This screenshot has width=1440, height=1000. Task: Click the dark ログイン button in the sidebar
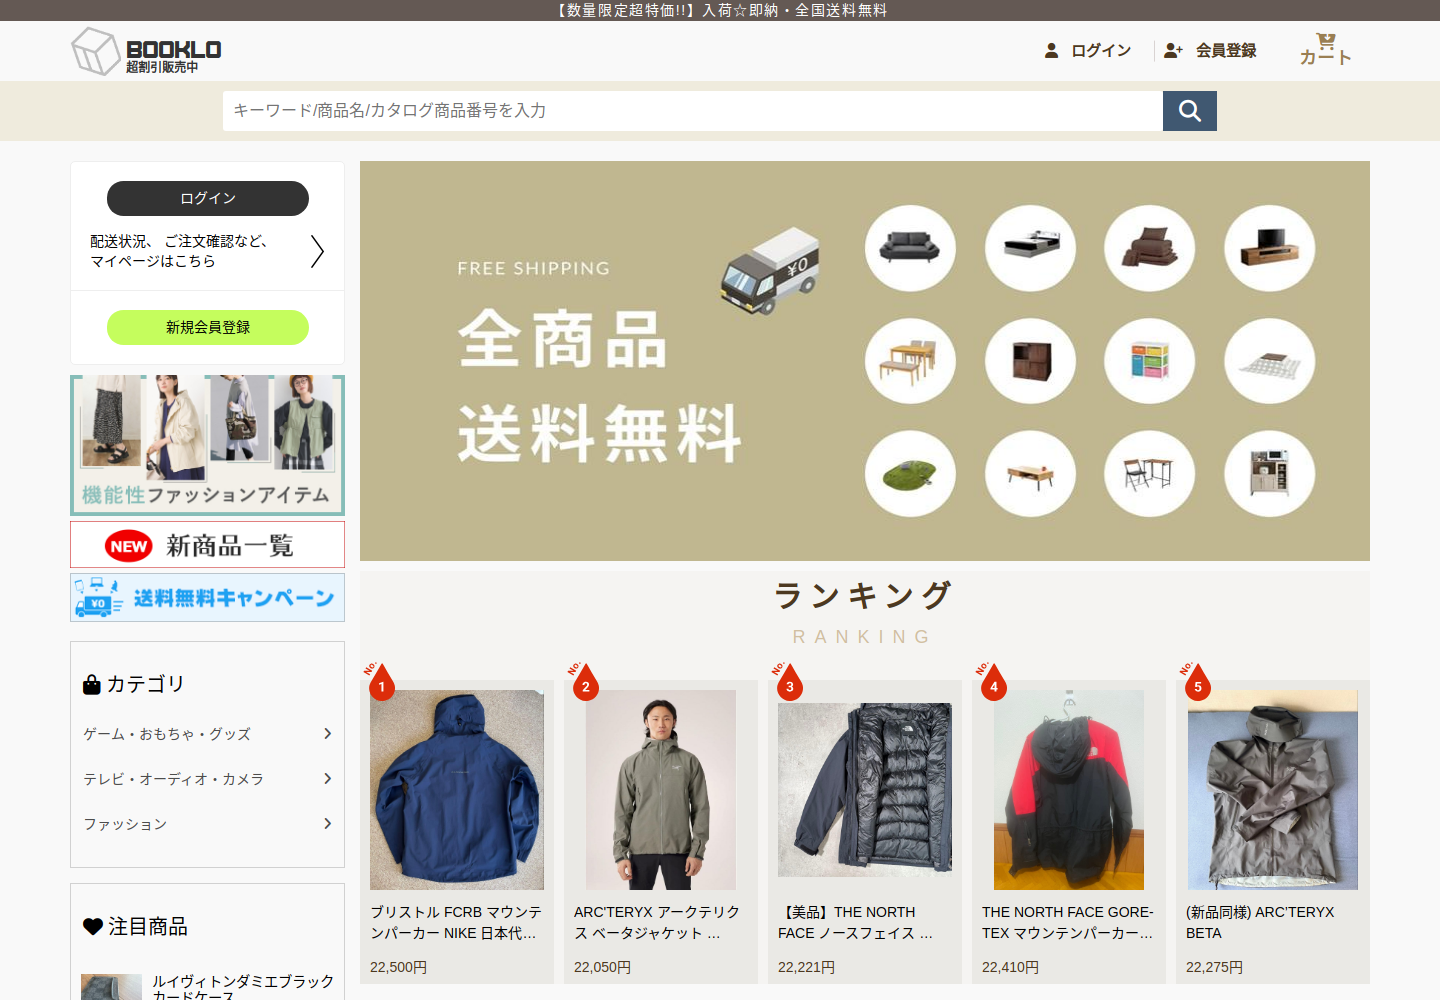(208, 198)
